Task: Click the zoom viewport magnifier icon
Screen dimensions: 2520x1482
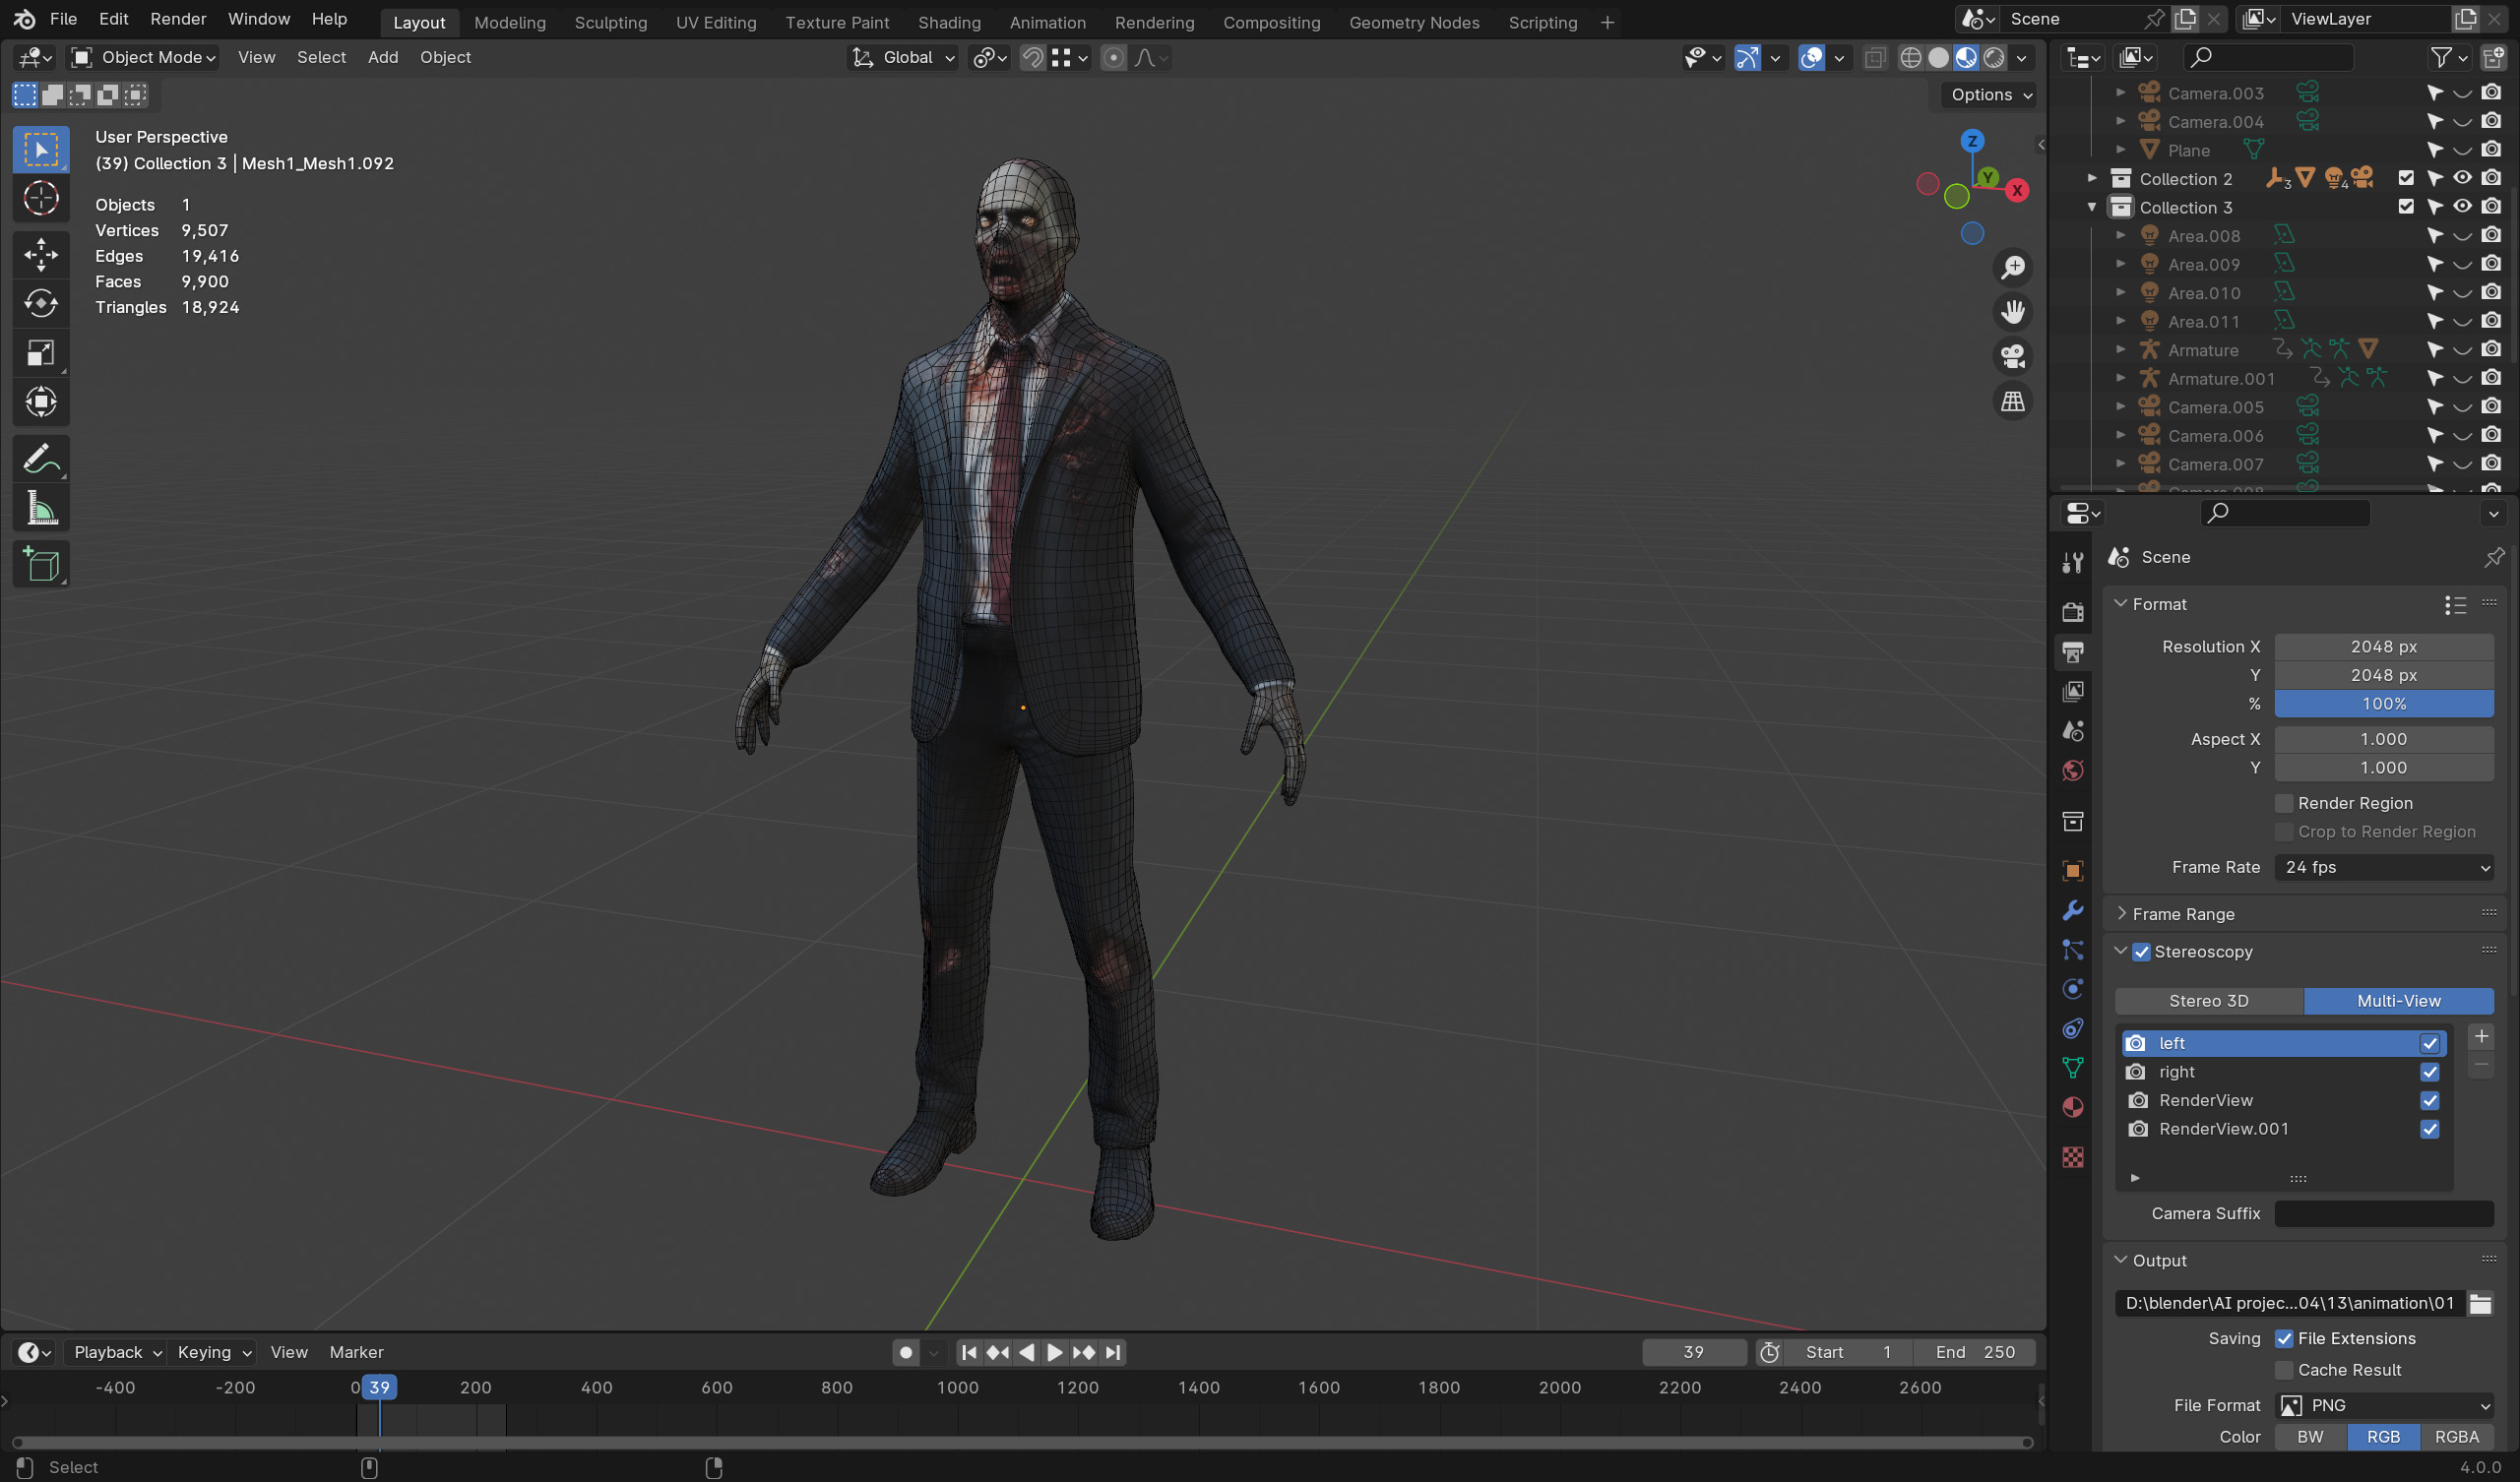Action: tap(2012, 268)
